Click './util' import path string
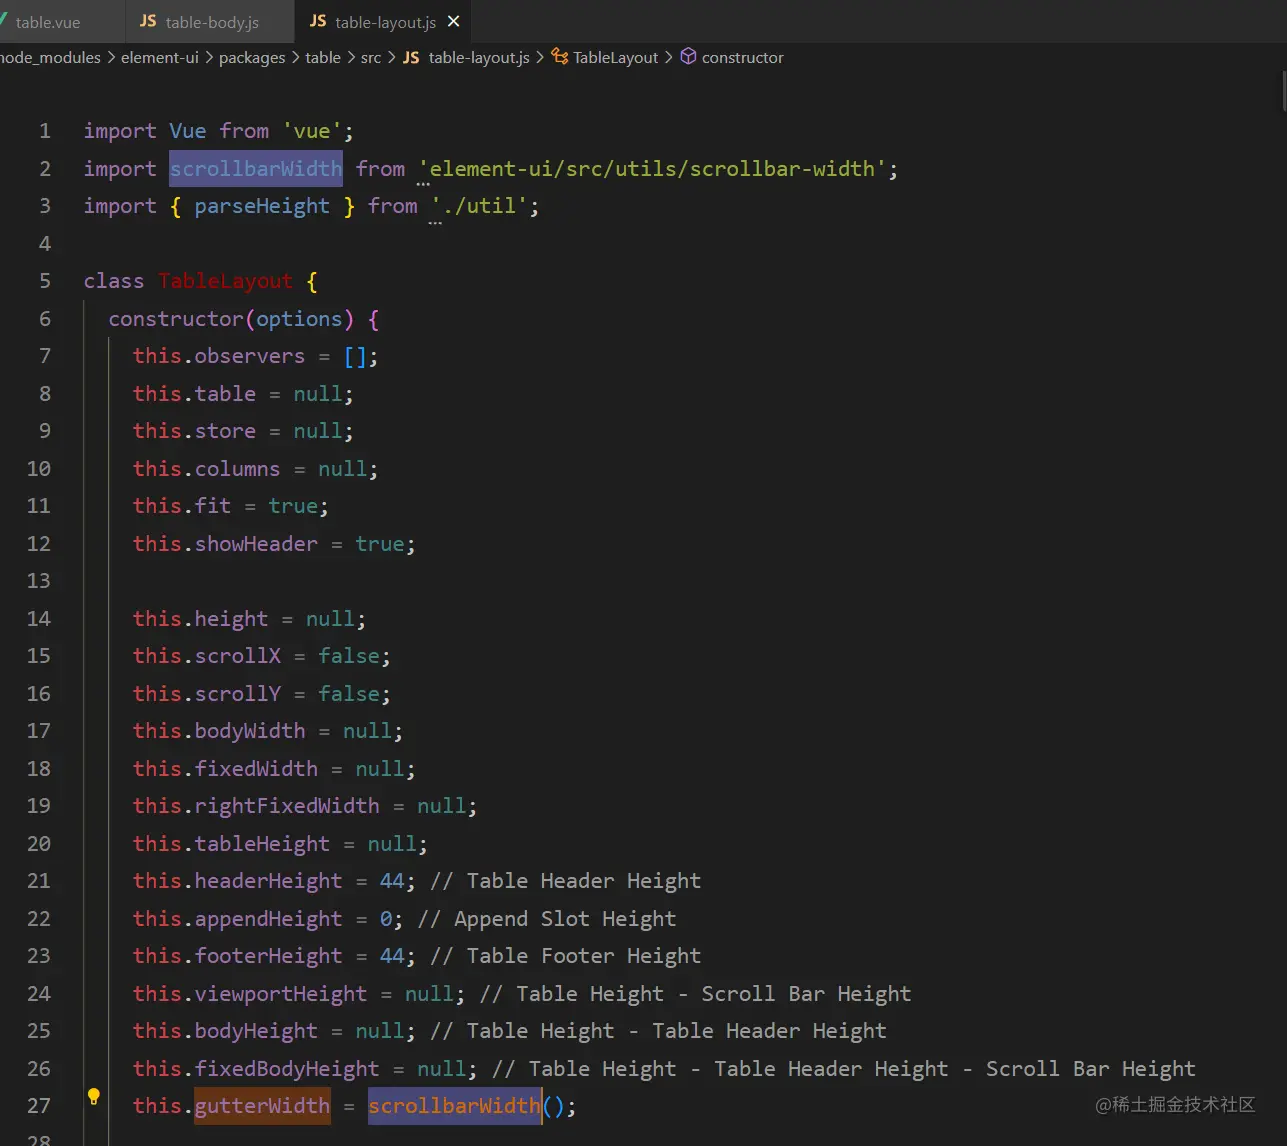Image resolution: width=1287 pixels, height=1146 pixels. tap(480, 206)
